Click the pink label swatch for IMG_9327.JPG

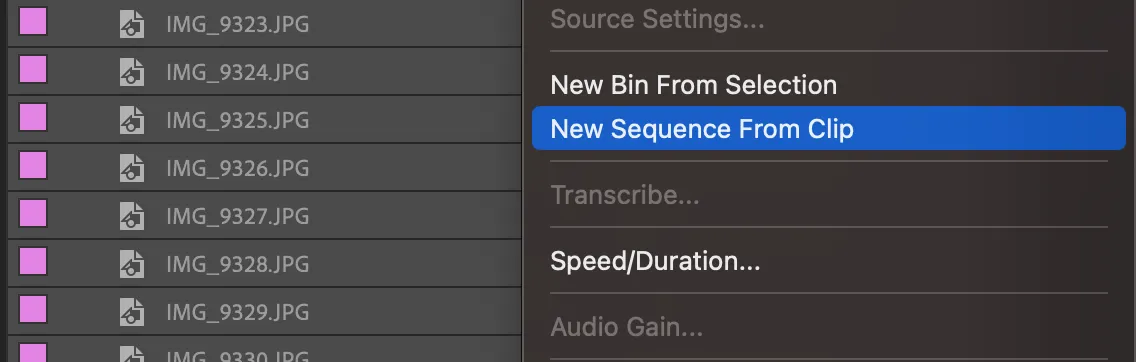click(33, 213)
